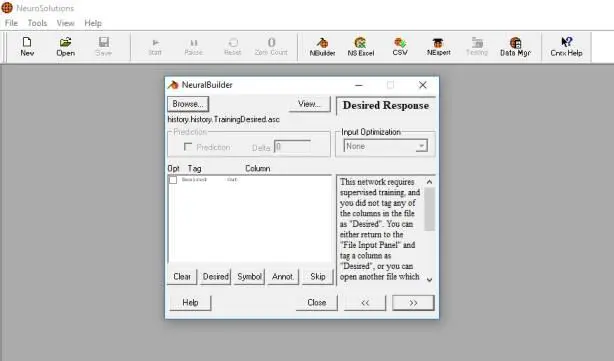This screenshot has height=361, width=614.
Task: Open the NS Excel tool
Action: click(x=360, y=47)
